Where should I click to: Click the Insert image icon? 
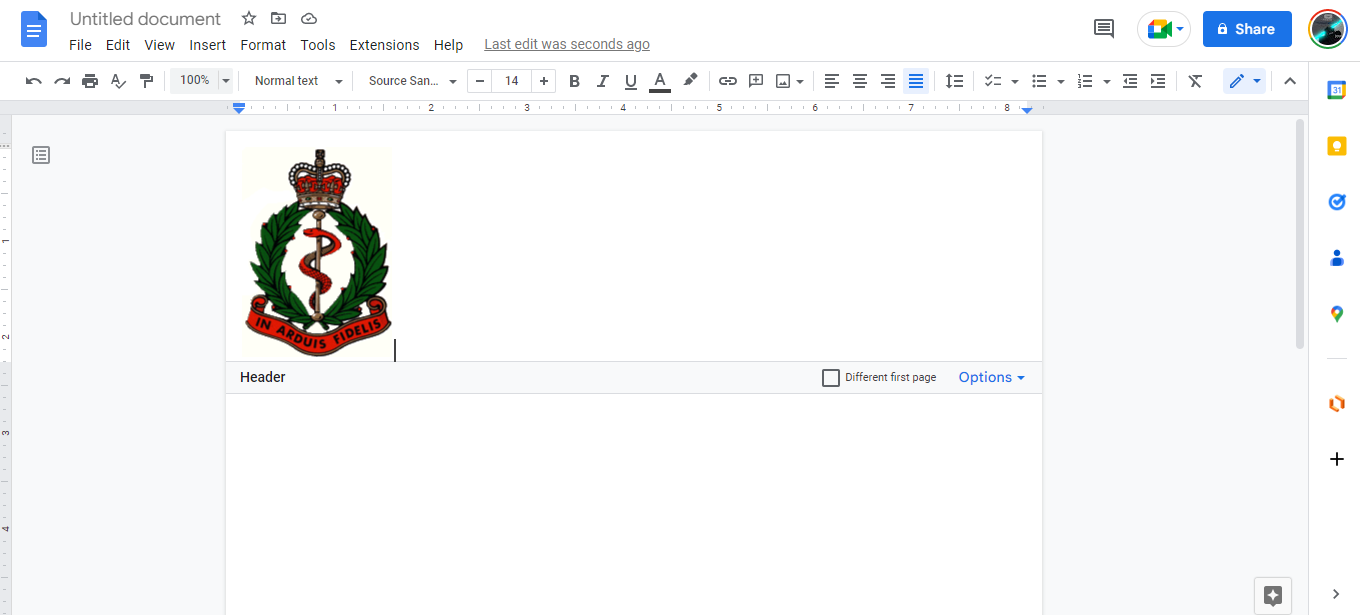coord(784,81)
